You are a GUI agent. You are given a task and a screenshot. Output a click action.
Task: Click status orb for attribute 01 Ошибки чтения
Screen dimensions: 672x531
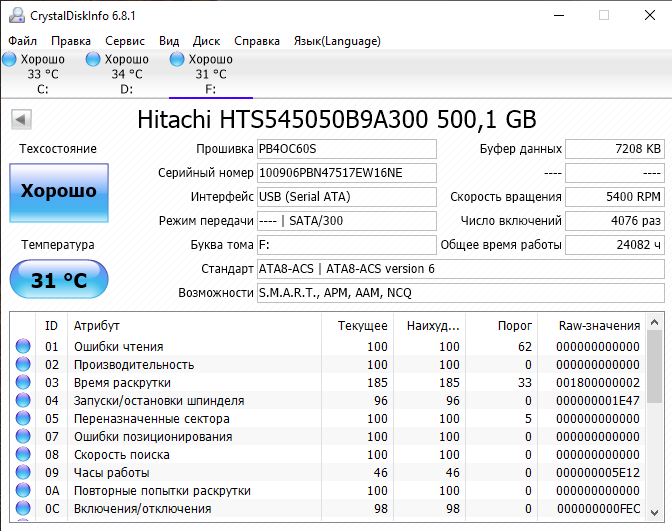click(x=23, y=346)
